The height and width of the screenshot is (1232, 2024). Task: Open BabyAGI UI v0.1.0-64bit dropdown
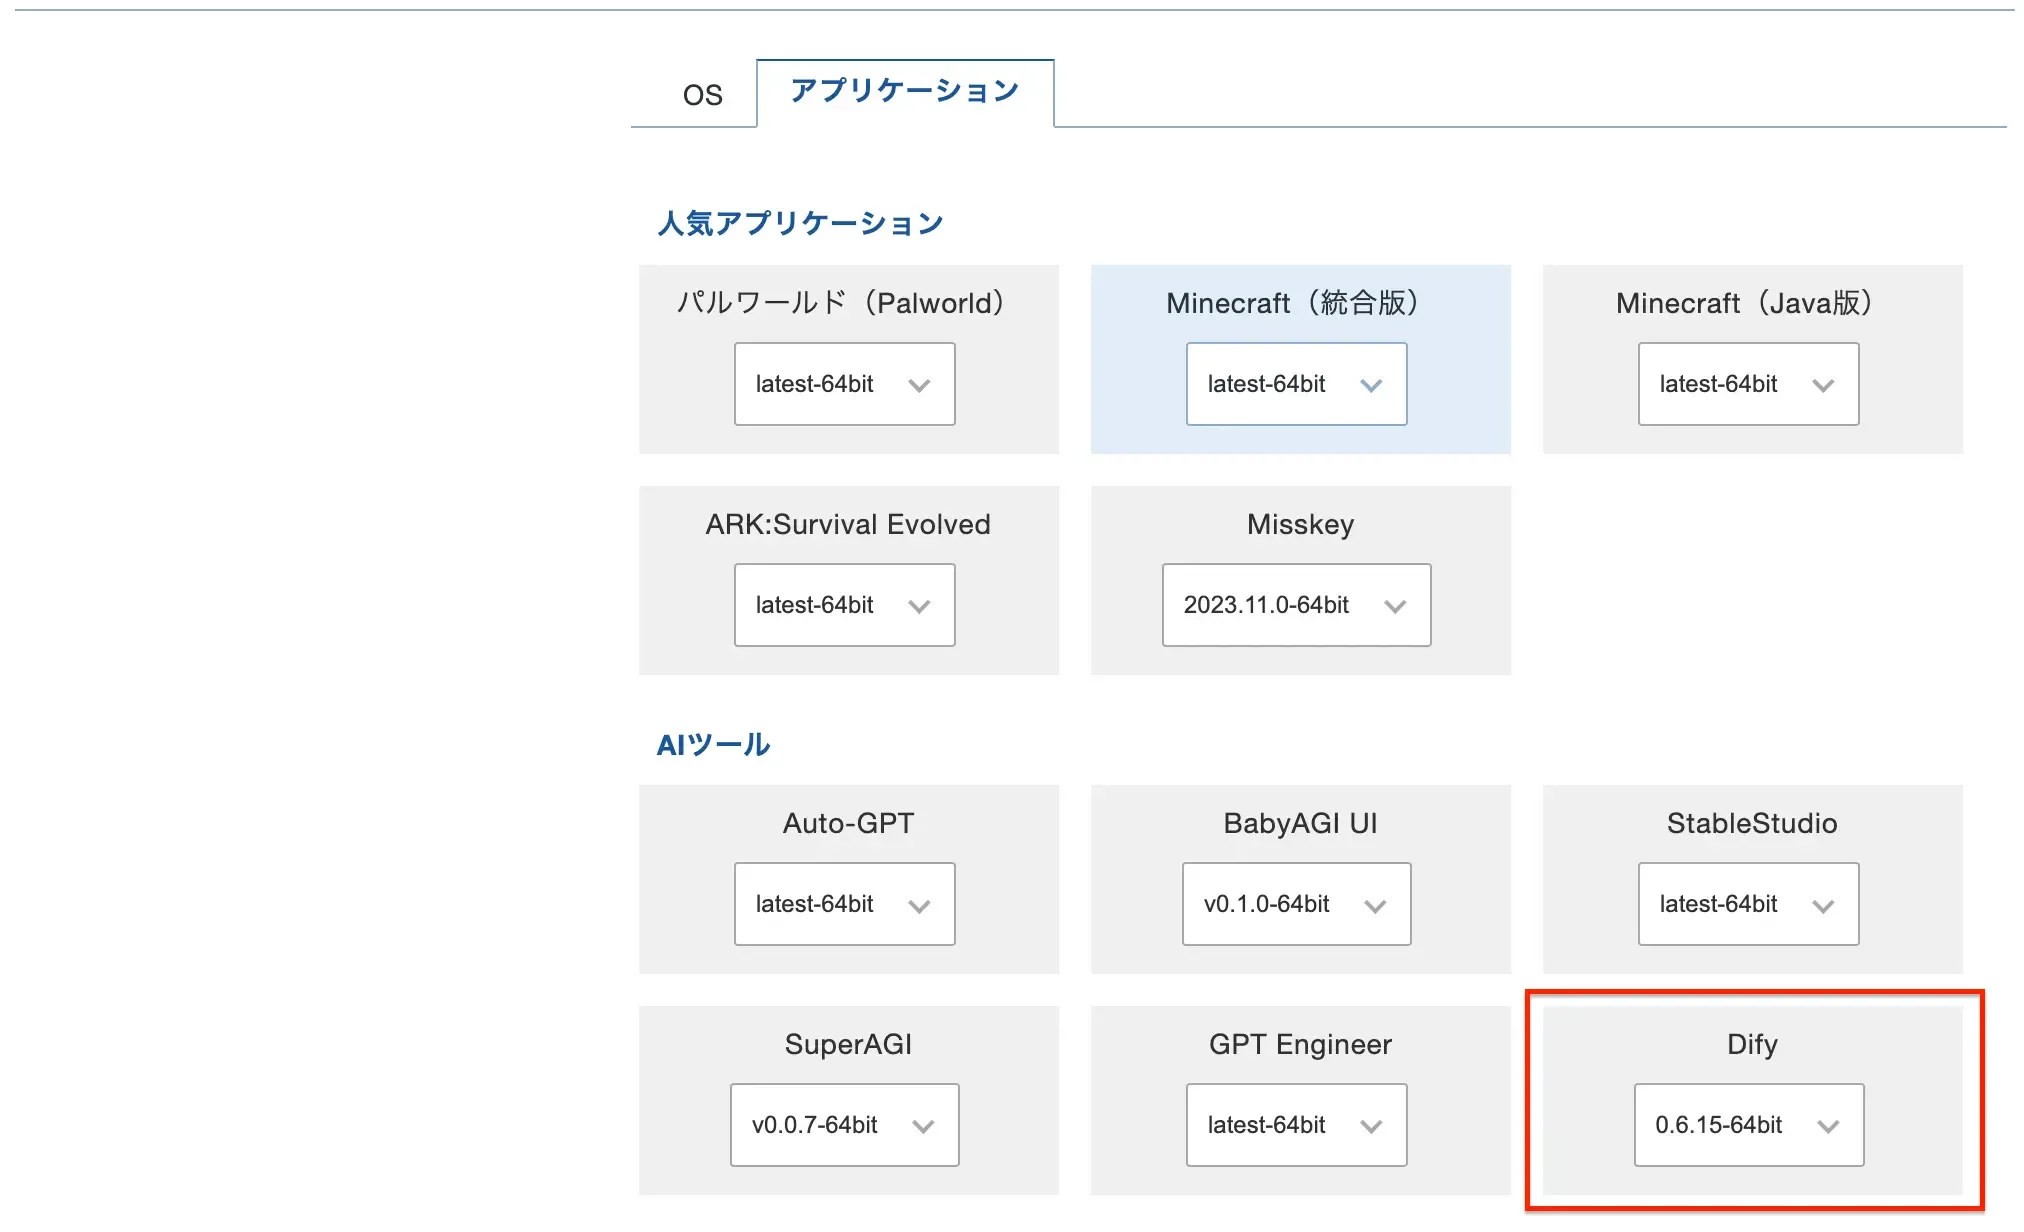[1297, 904]
